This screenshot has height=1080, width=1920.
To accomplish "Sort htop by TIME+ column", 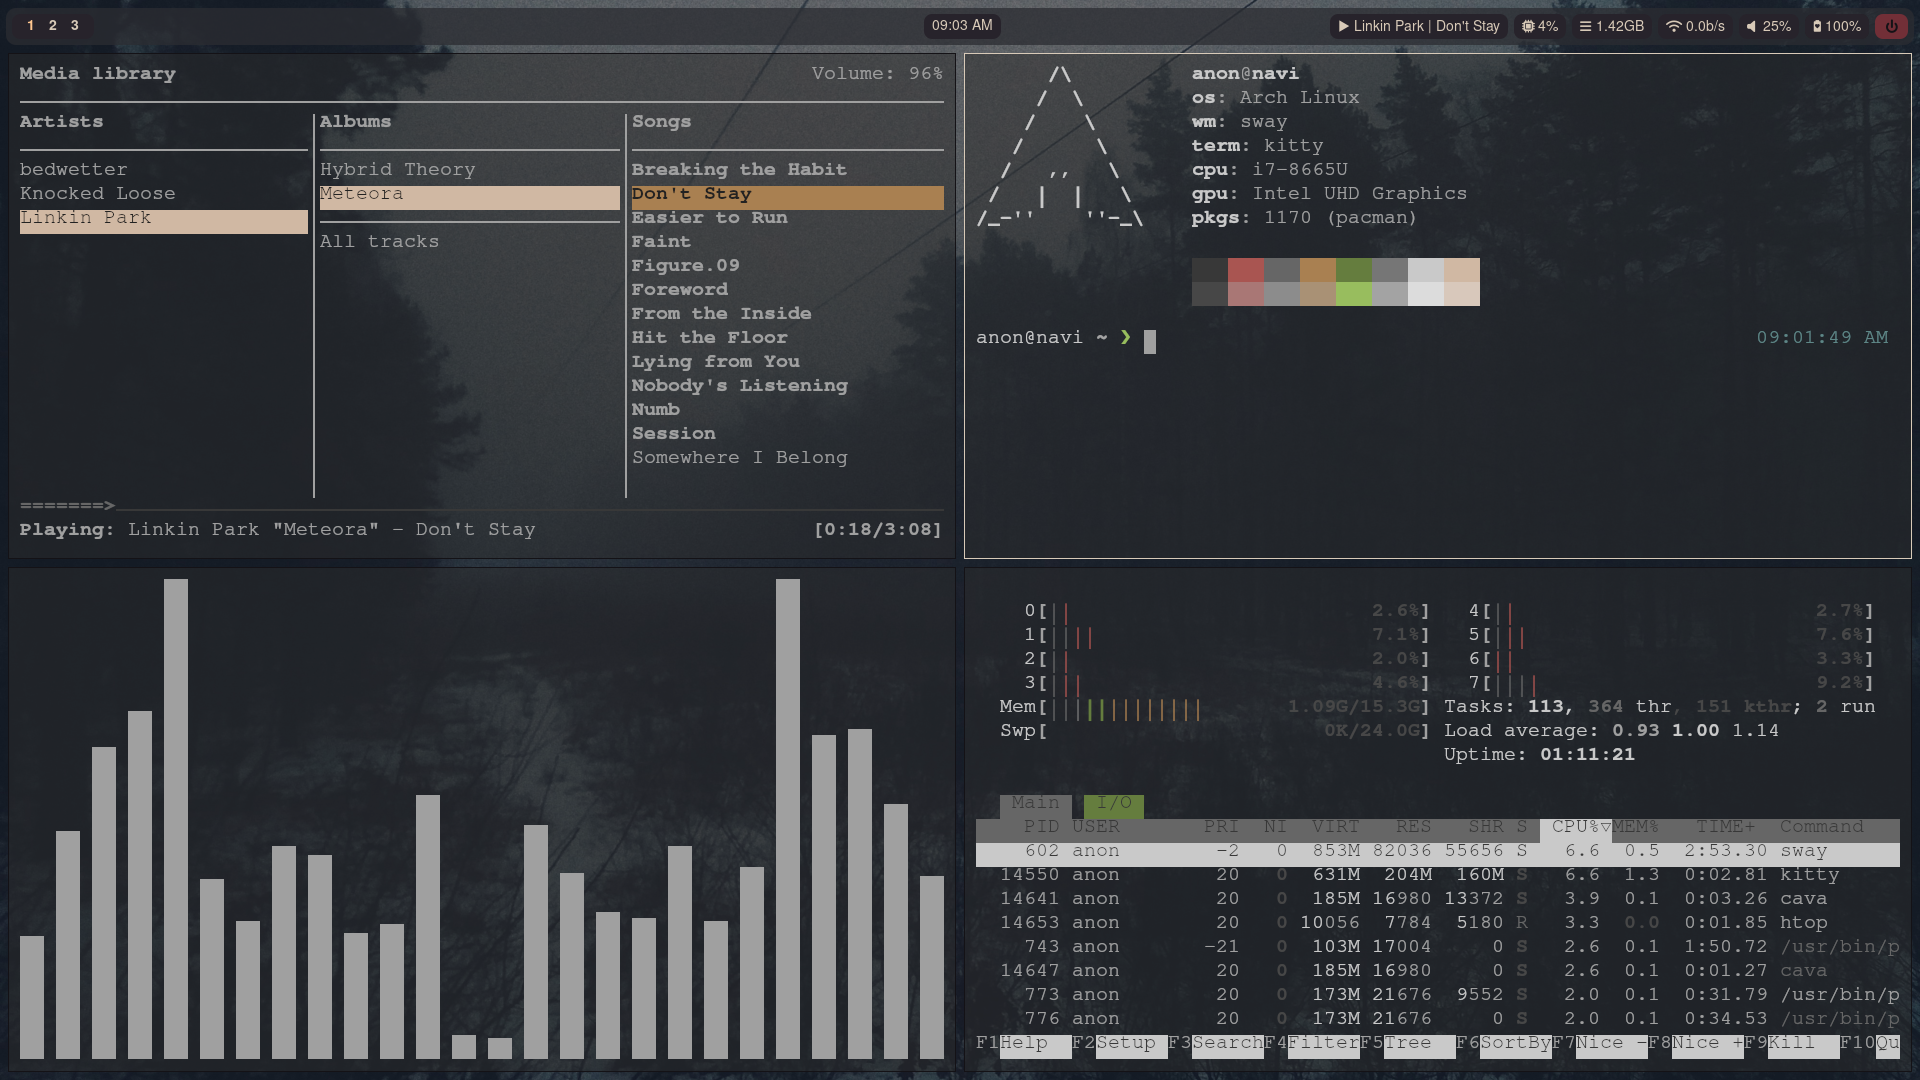I will coord(1725,828).
